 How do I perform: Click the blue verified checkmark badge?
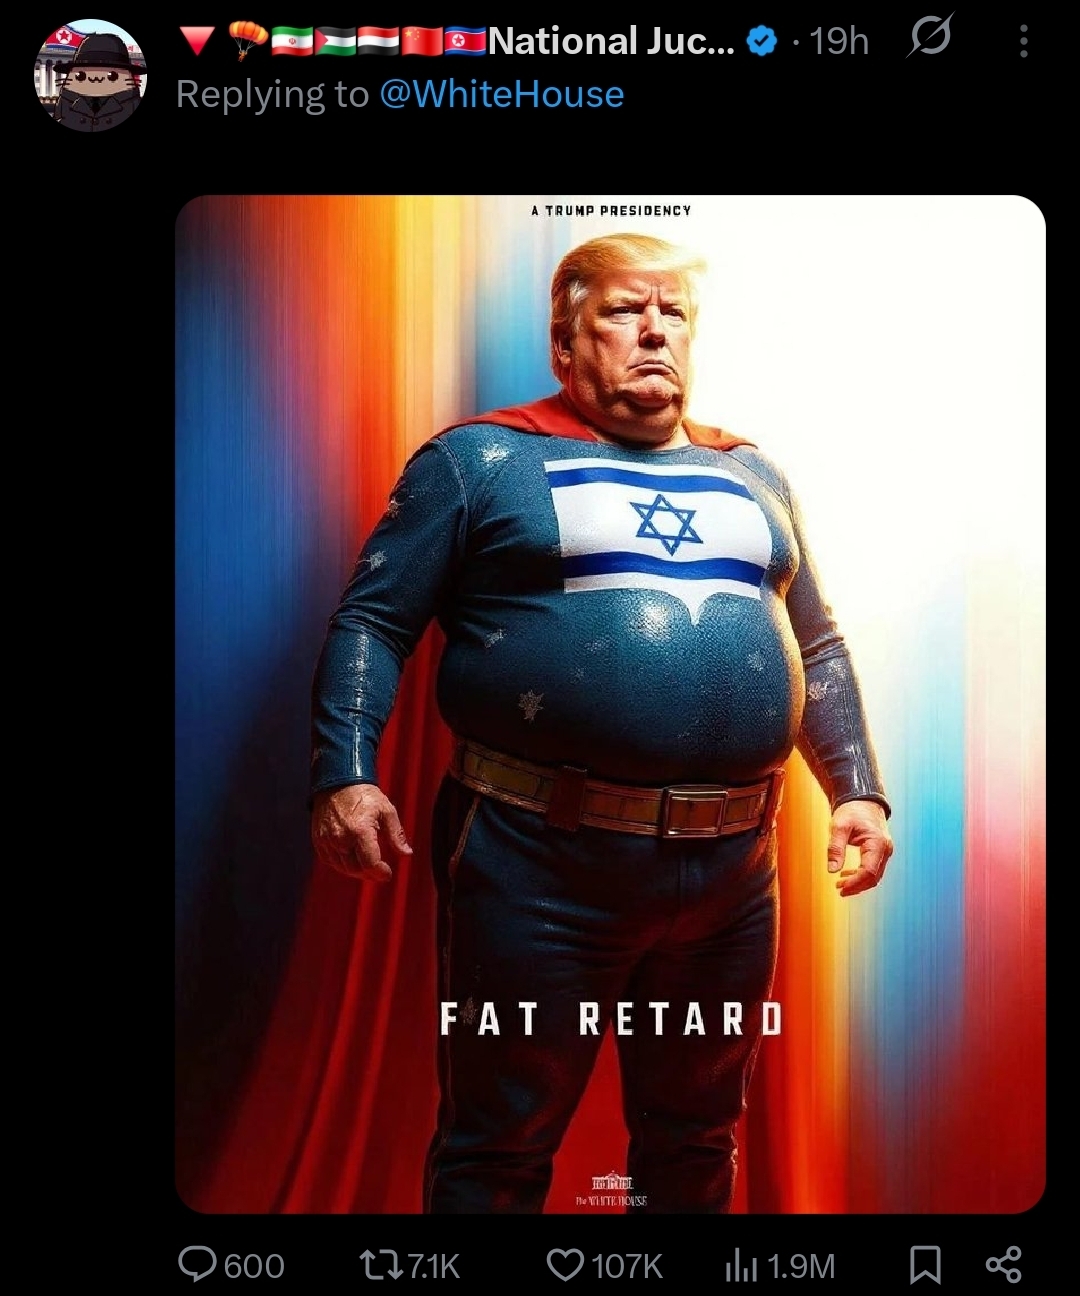(762, 41)
